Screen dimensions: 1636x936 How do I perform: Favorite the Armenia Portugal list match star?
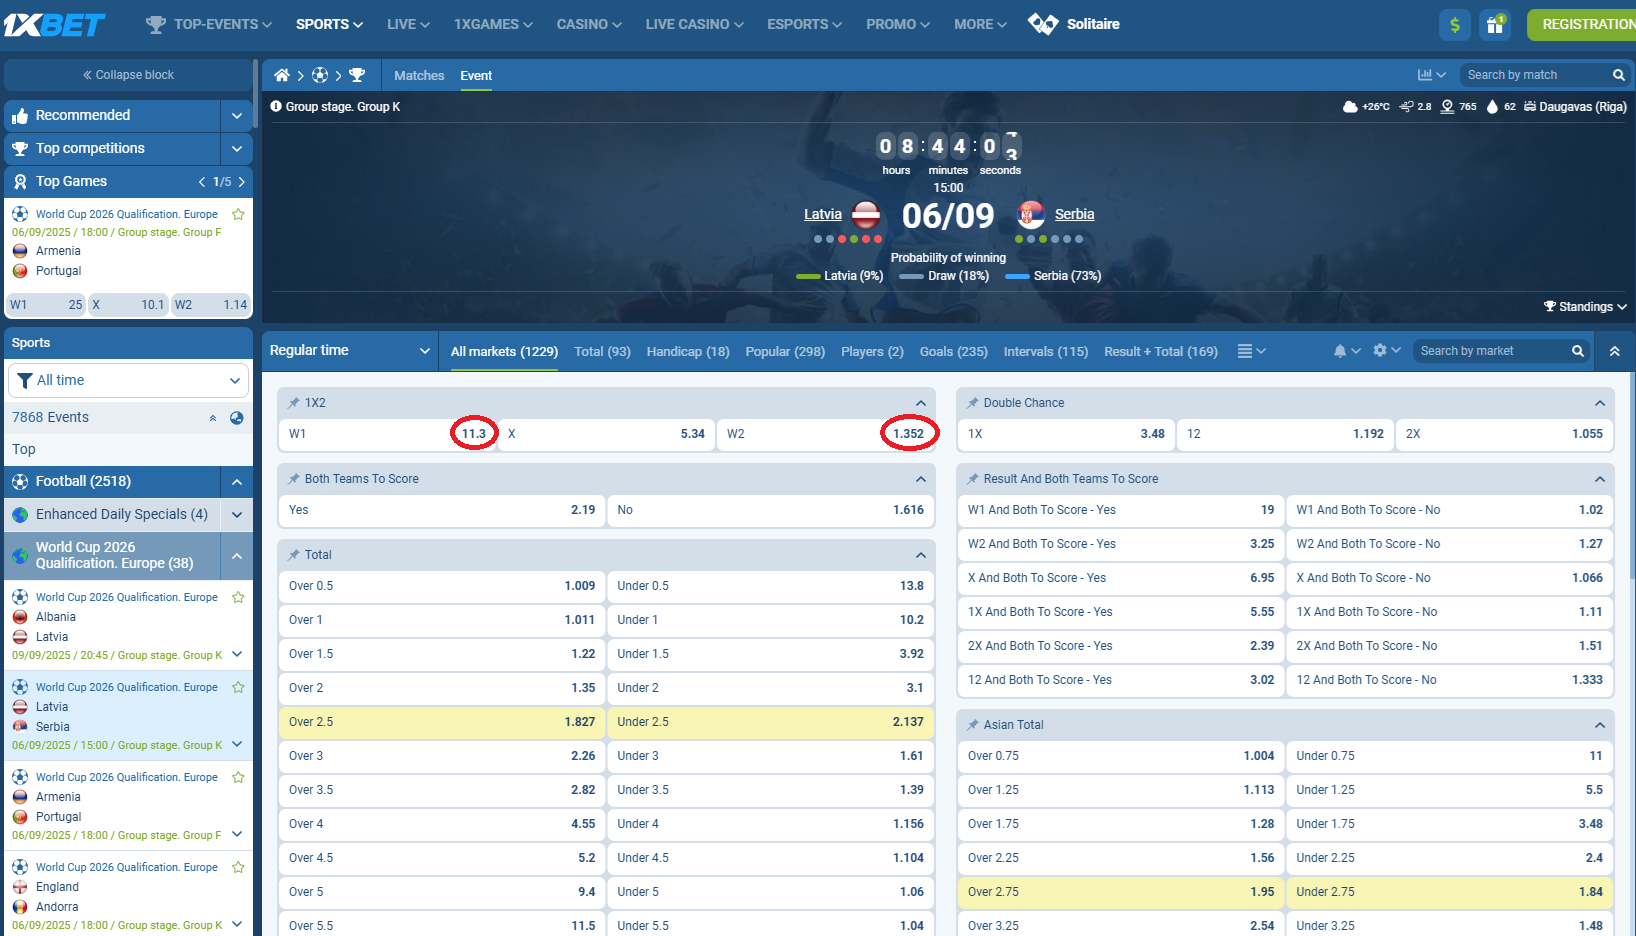(x=238, y=777)
